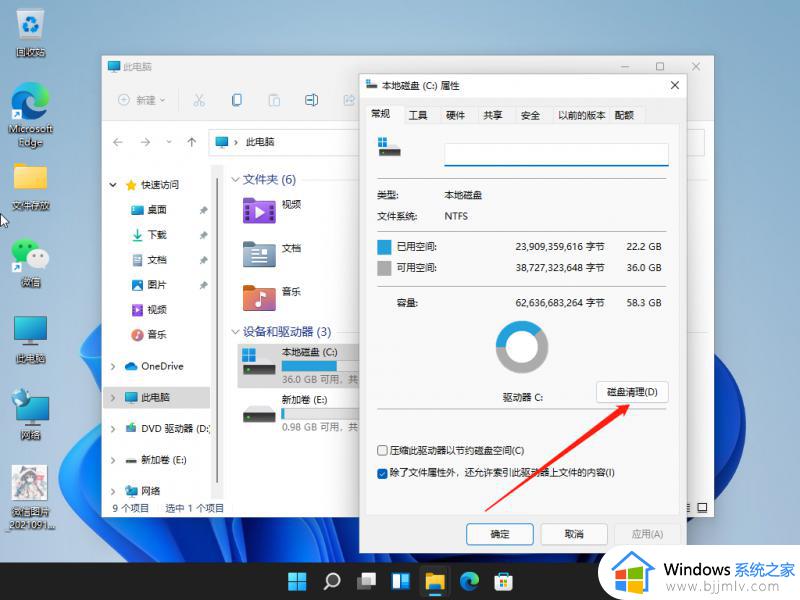
Task: Select the 视频 folder icon in file list
Action: pyautogui.click(x=259, y=211)
